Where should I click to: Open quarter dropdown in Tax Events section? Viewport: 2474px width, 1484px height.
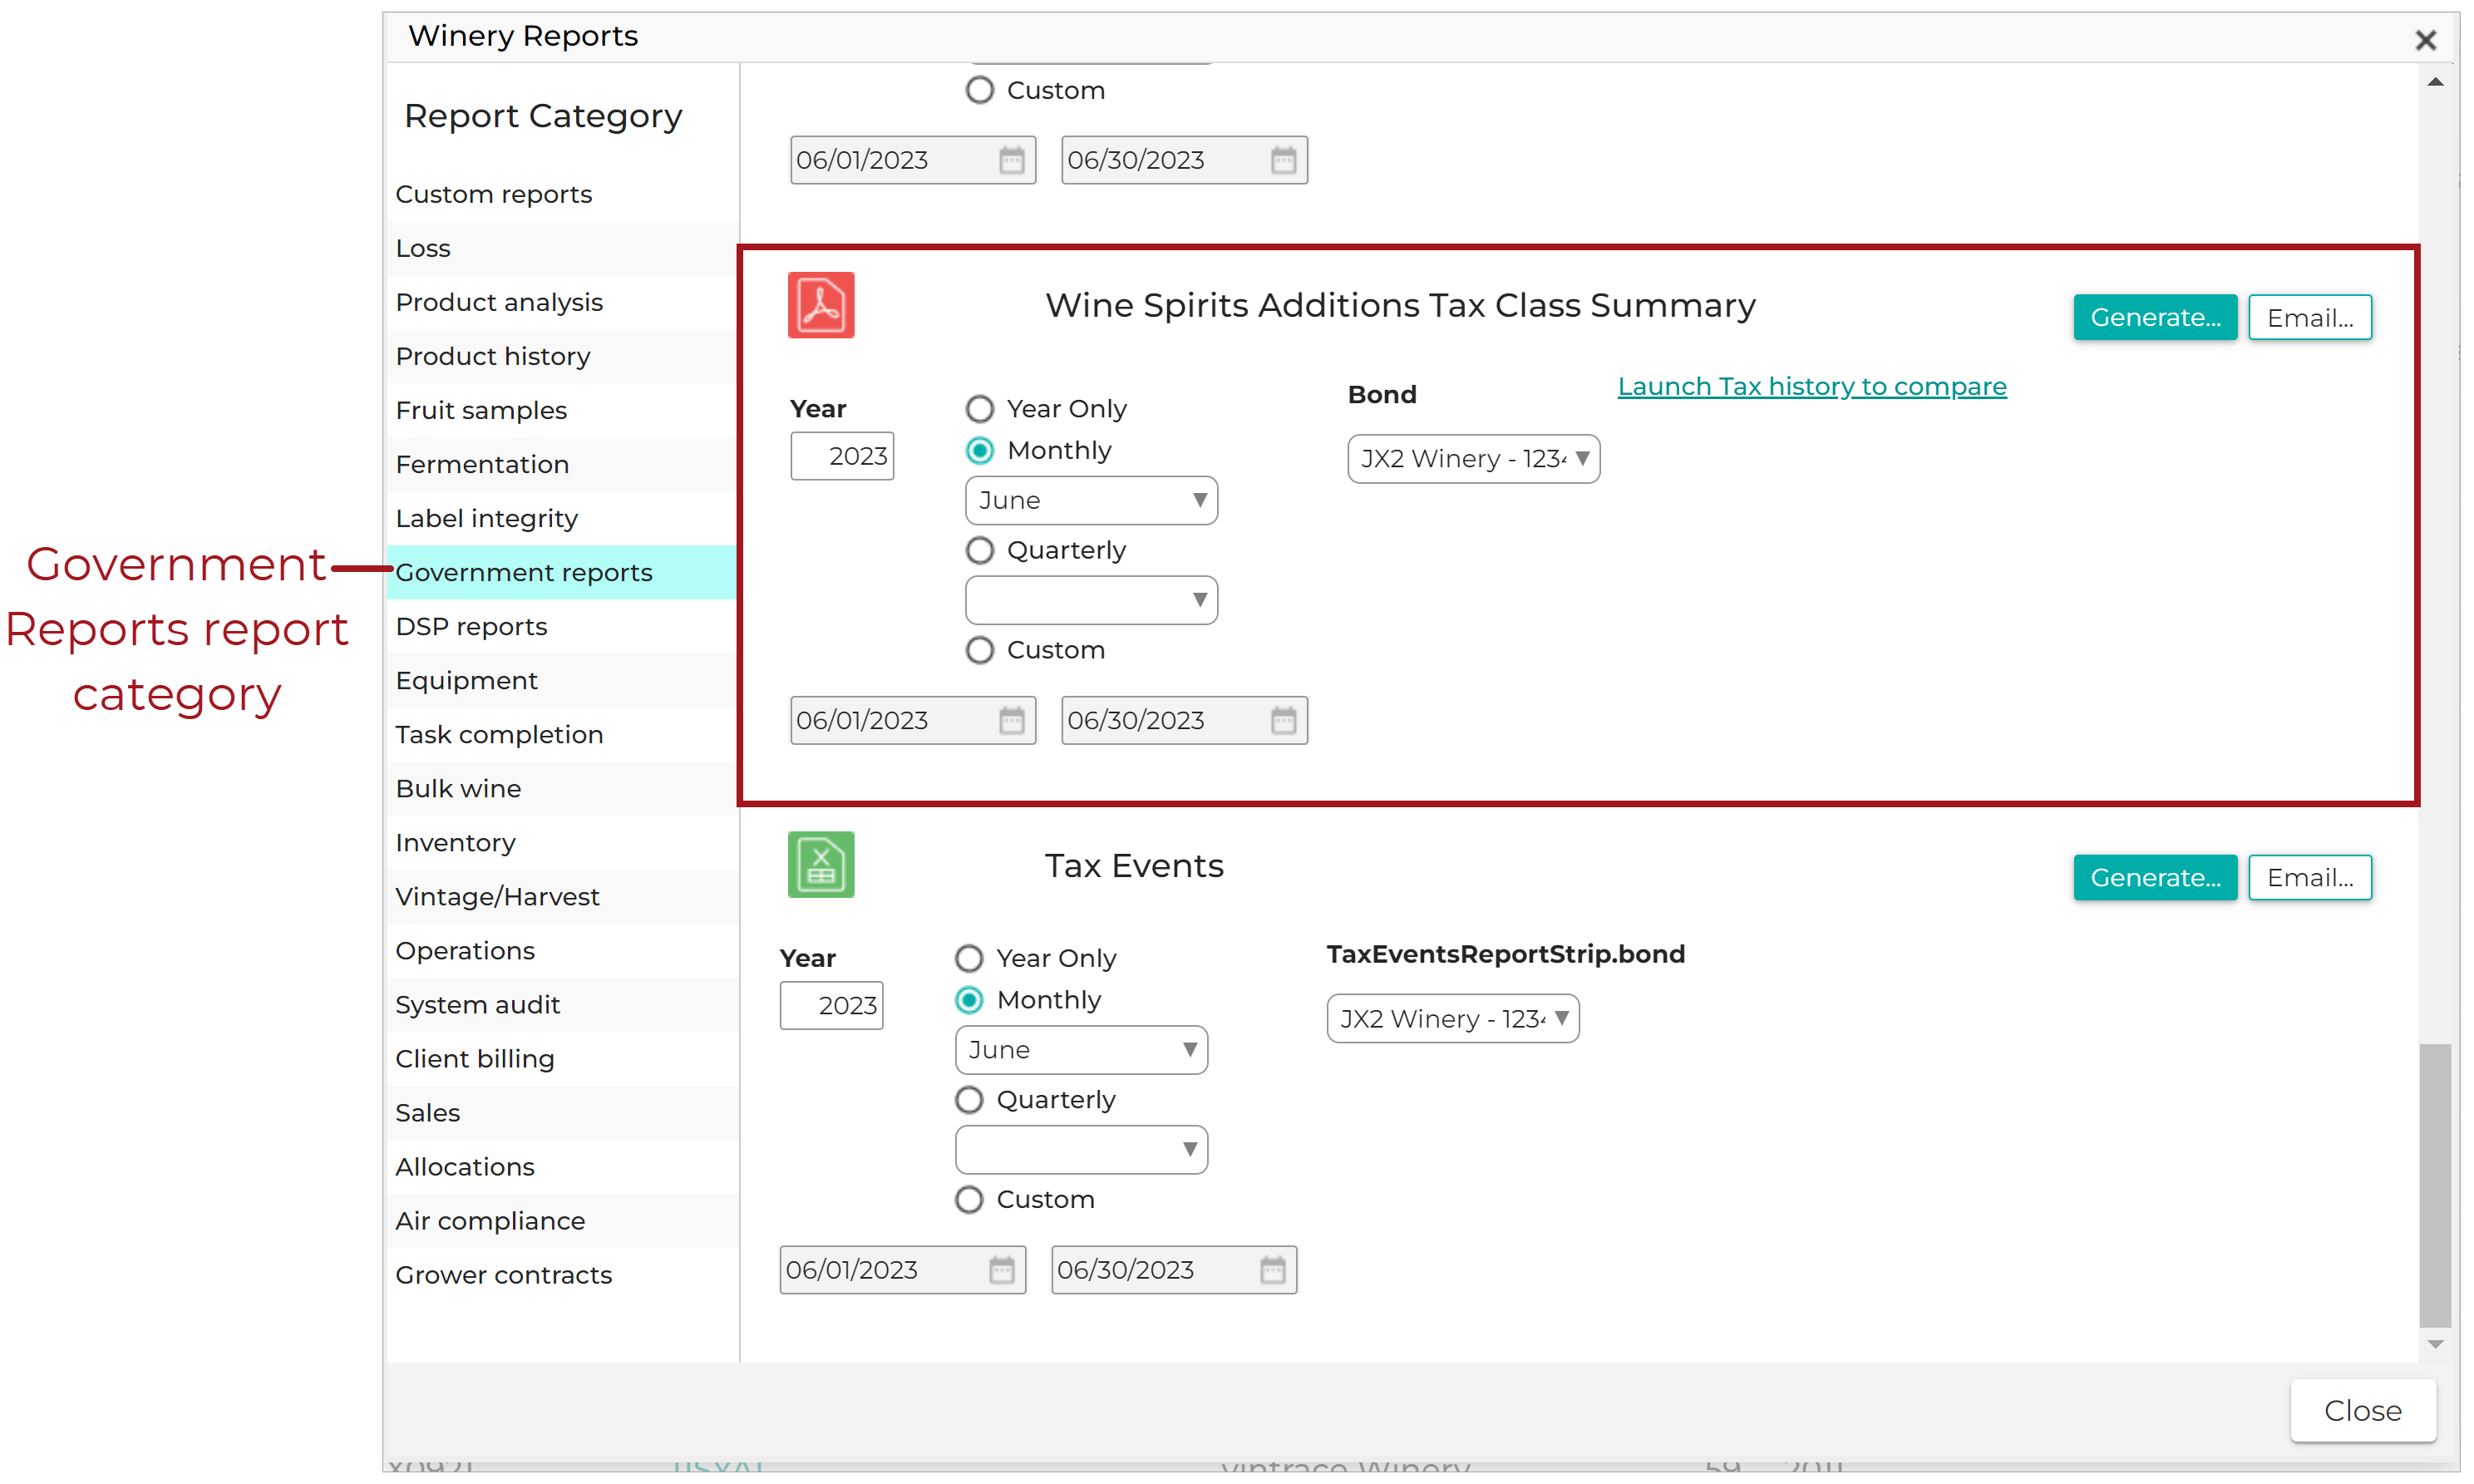[1081, 1150]
